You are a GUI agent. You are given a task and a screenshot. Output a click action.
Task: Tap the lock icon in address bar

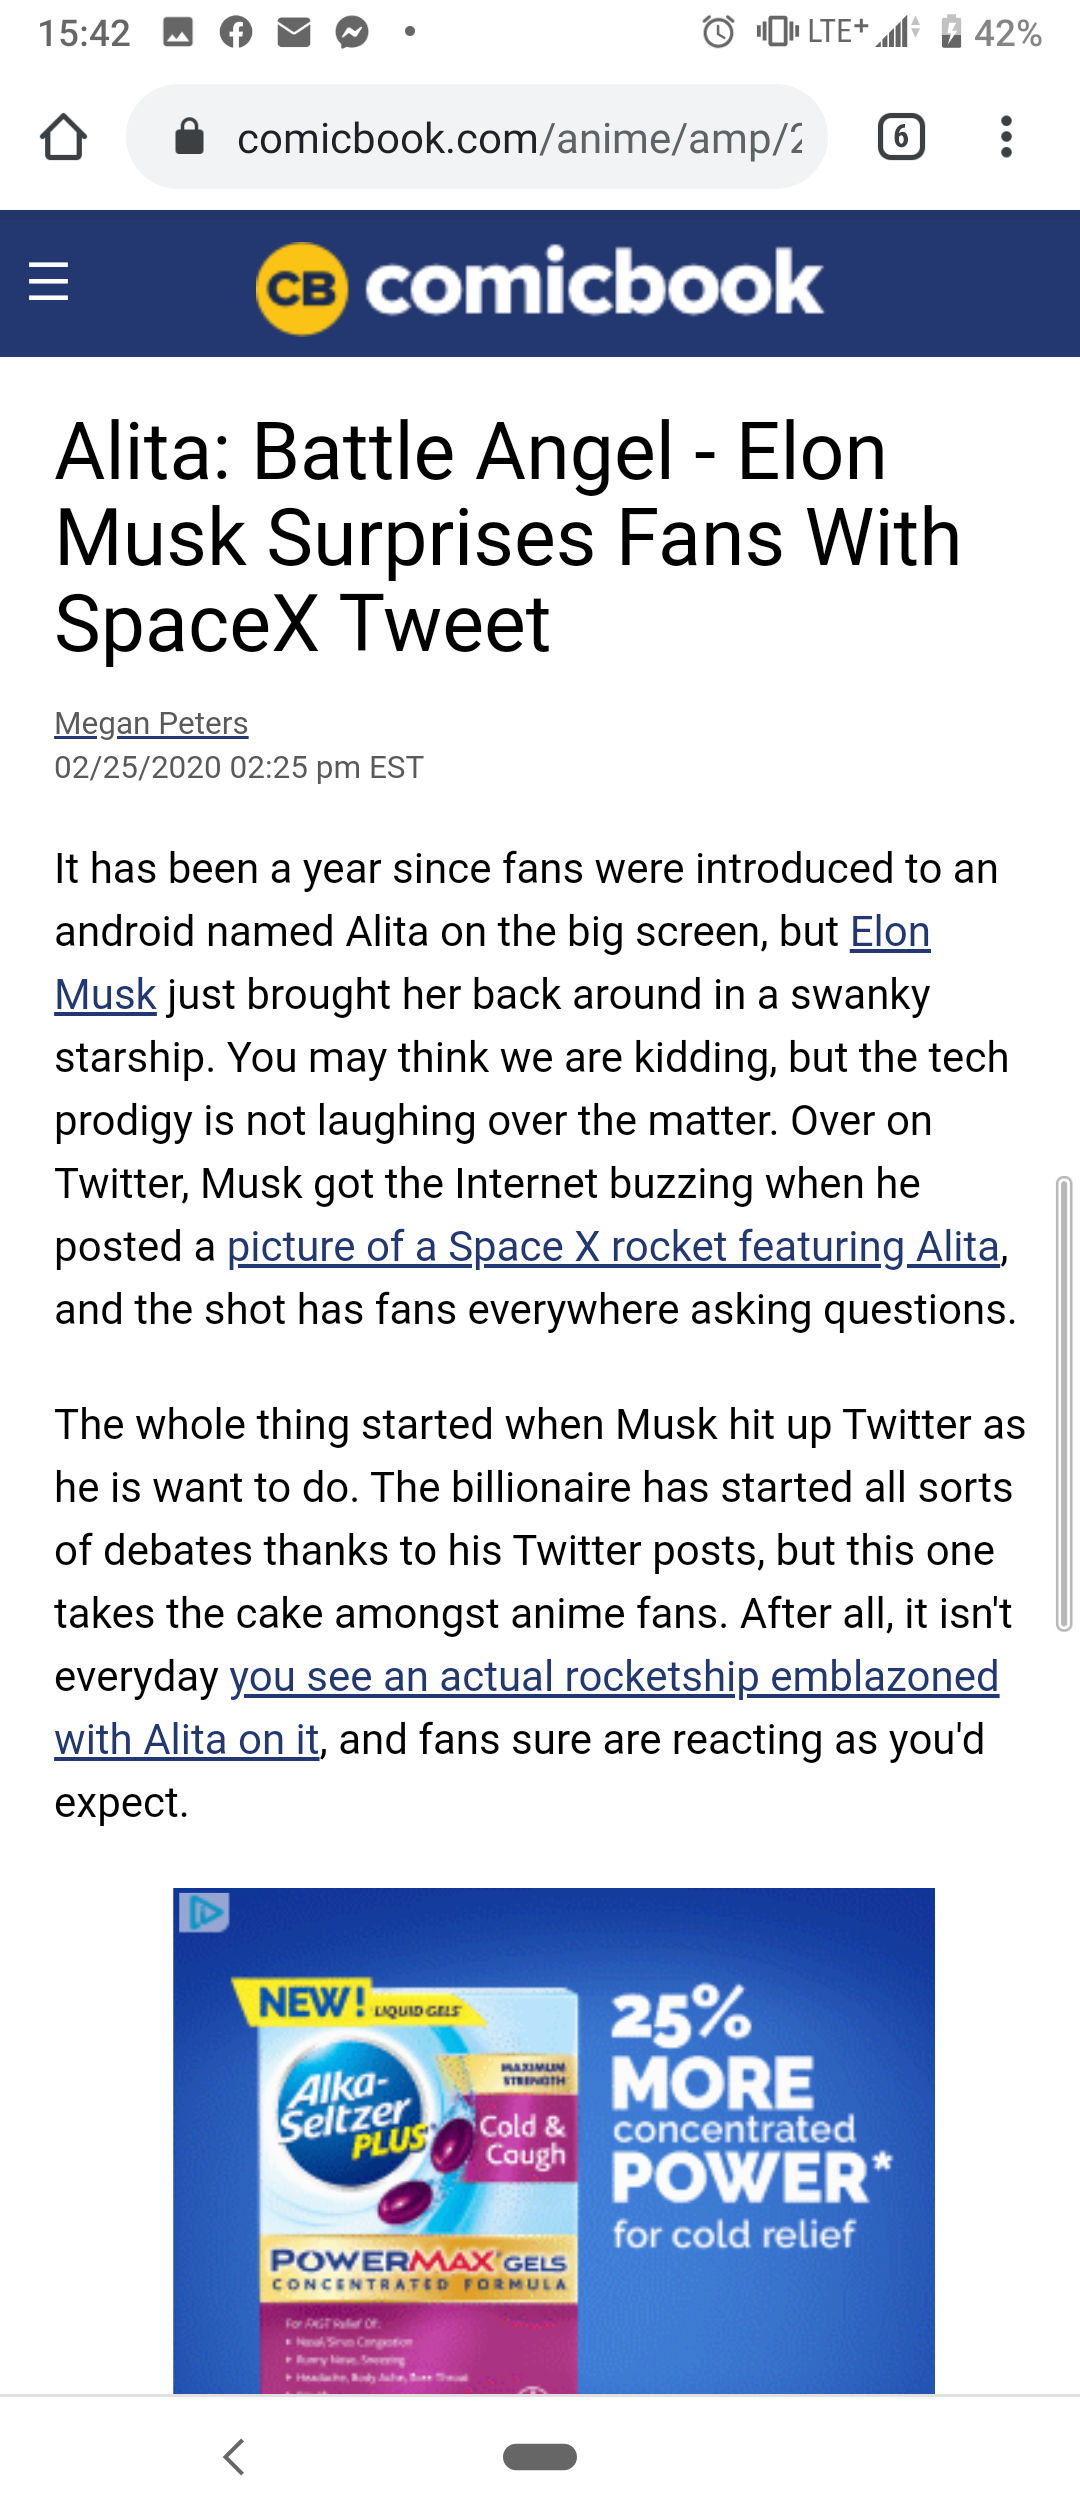pyautogui.click(x=189, y=137)
